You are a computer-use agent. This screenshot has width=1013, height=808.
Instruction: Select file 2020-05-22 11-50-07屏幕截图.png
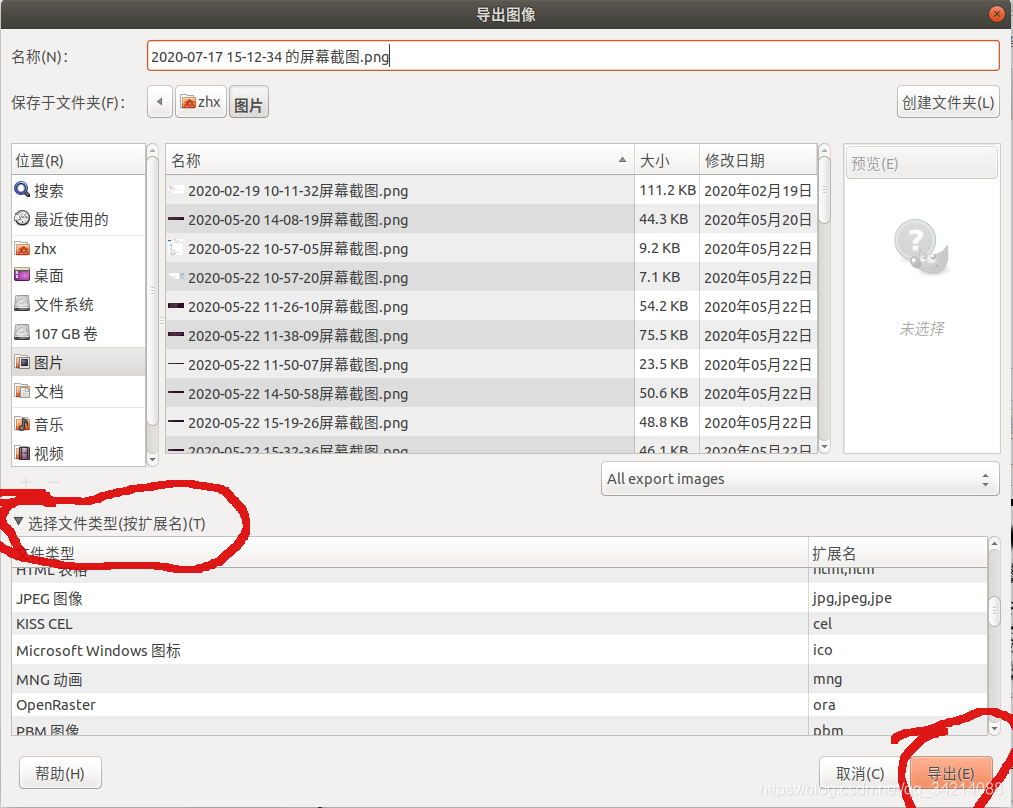(400, 364)
